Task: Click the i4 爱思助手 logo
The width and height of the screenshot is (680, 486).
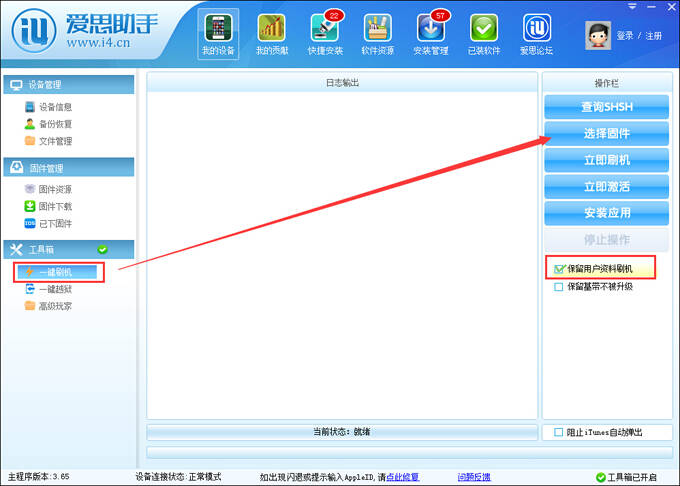Action: point(85,30)
